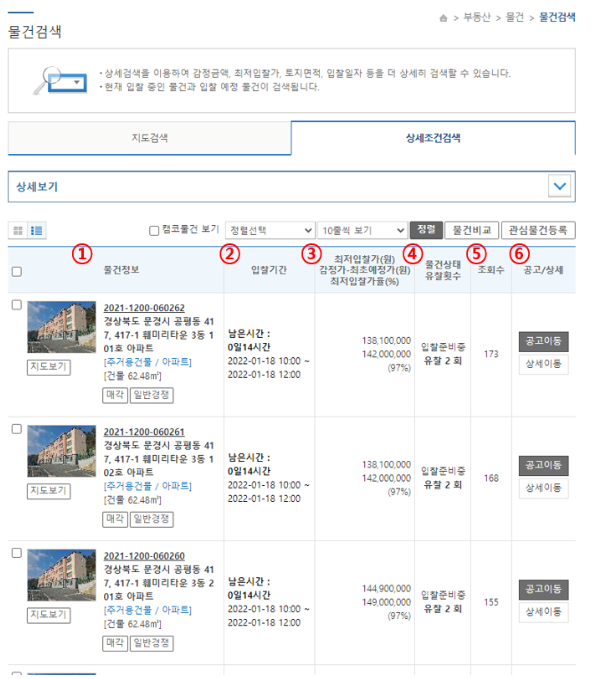This screenshot has height=679, width=599.
Task: Click 일반경쟁 tag of item 060260
Action: pos(152,643)
